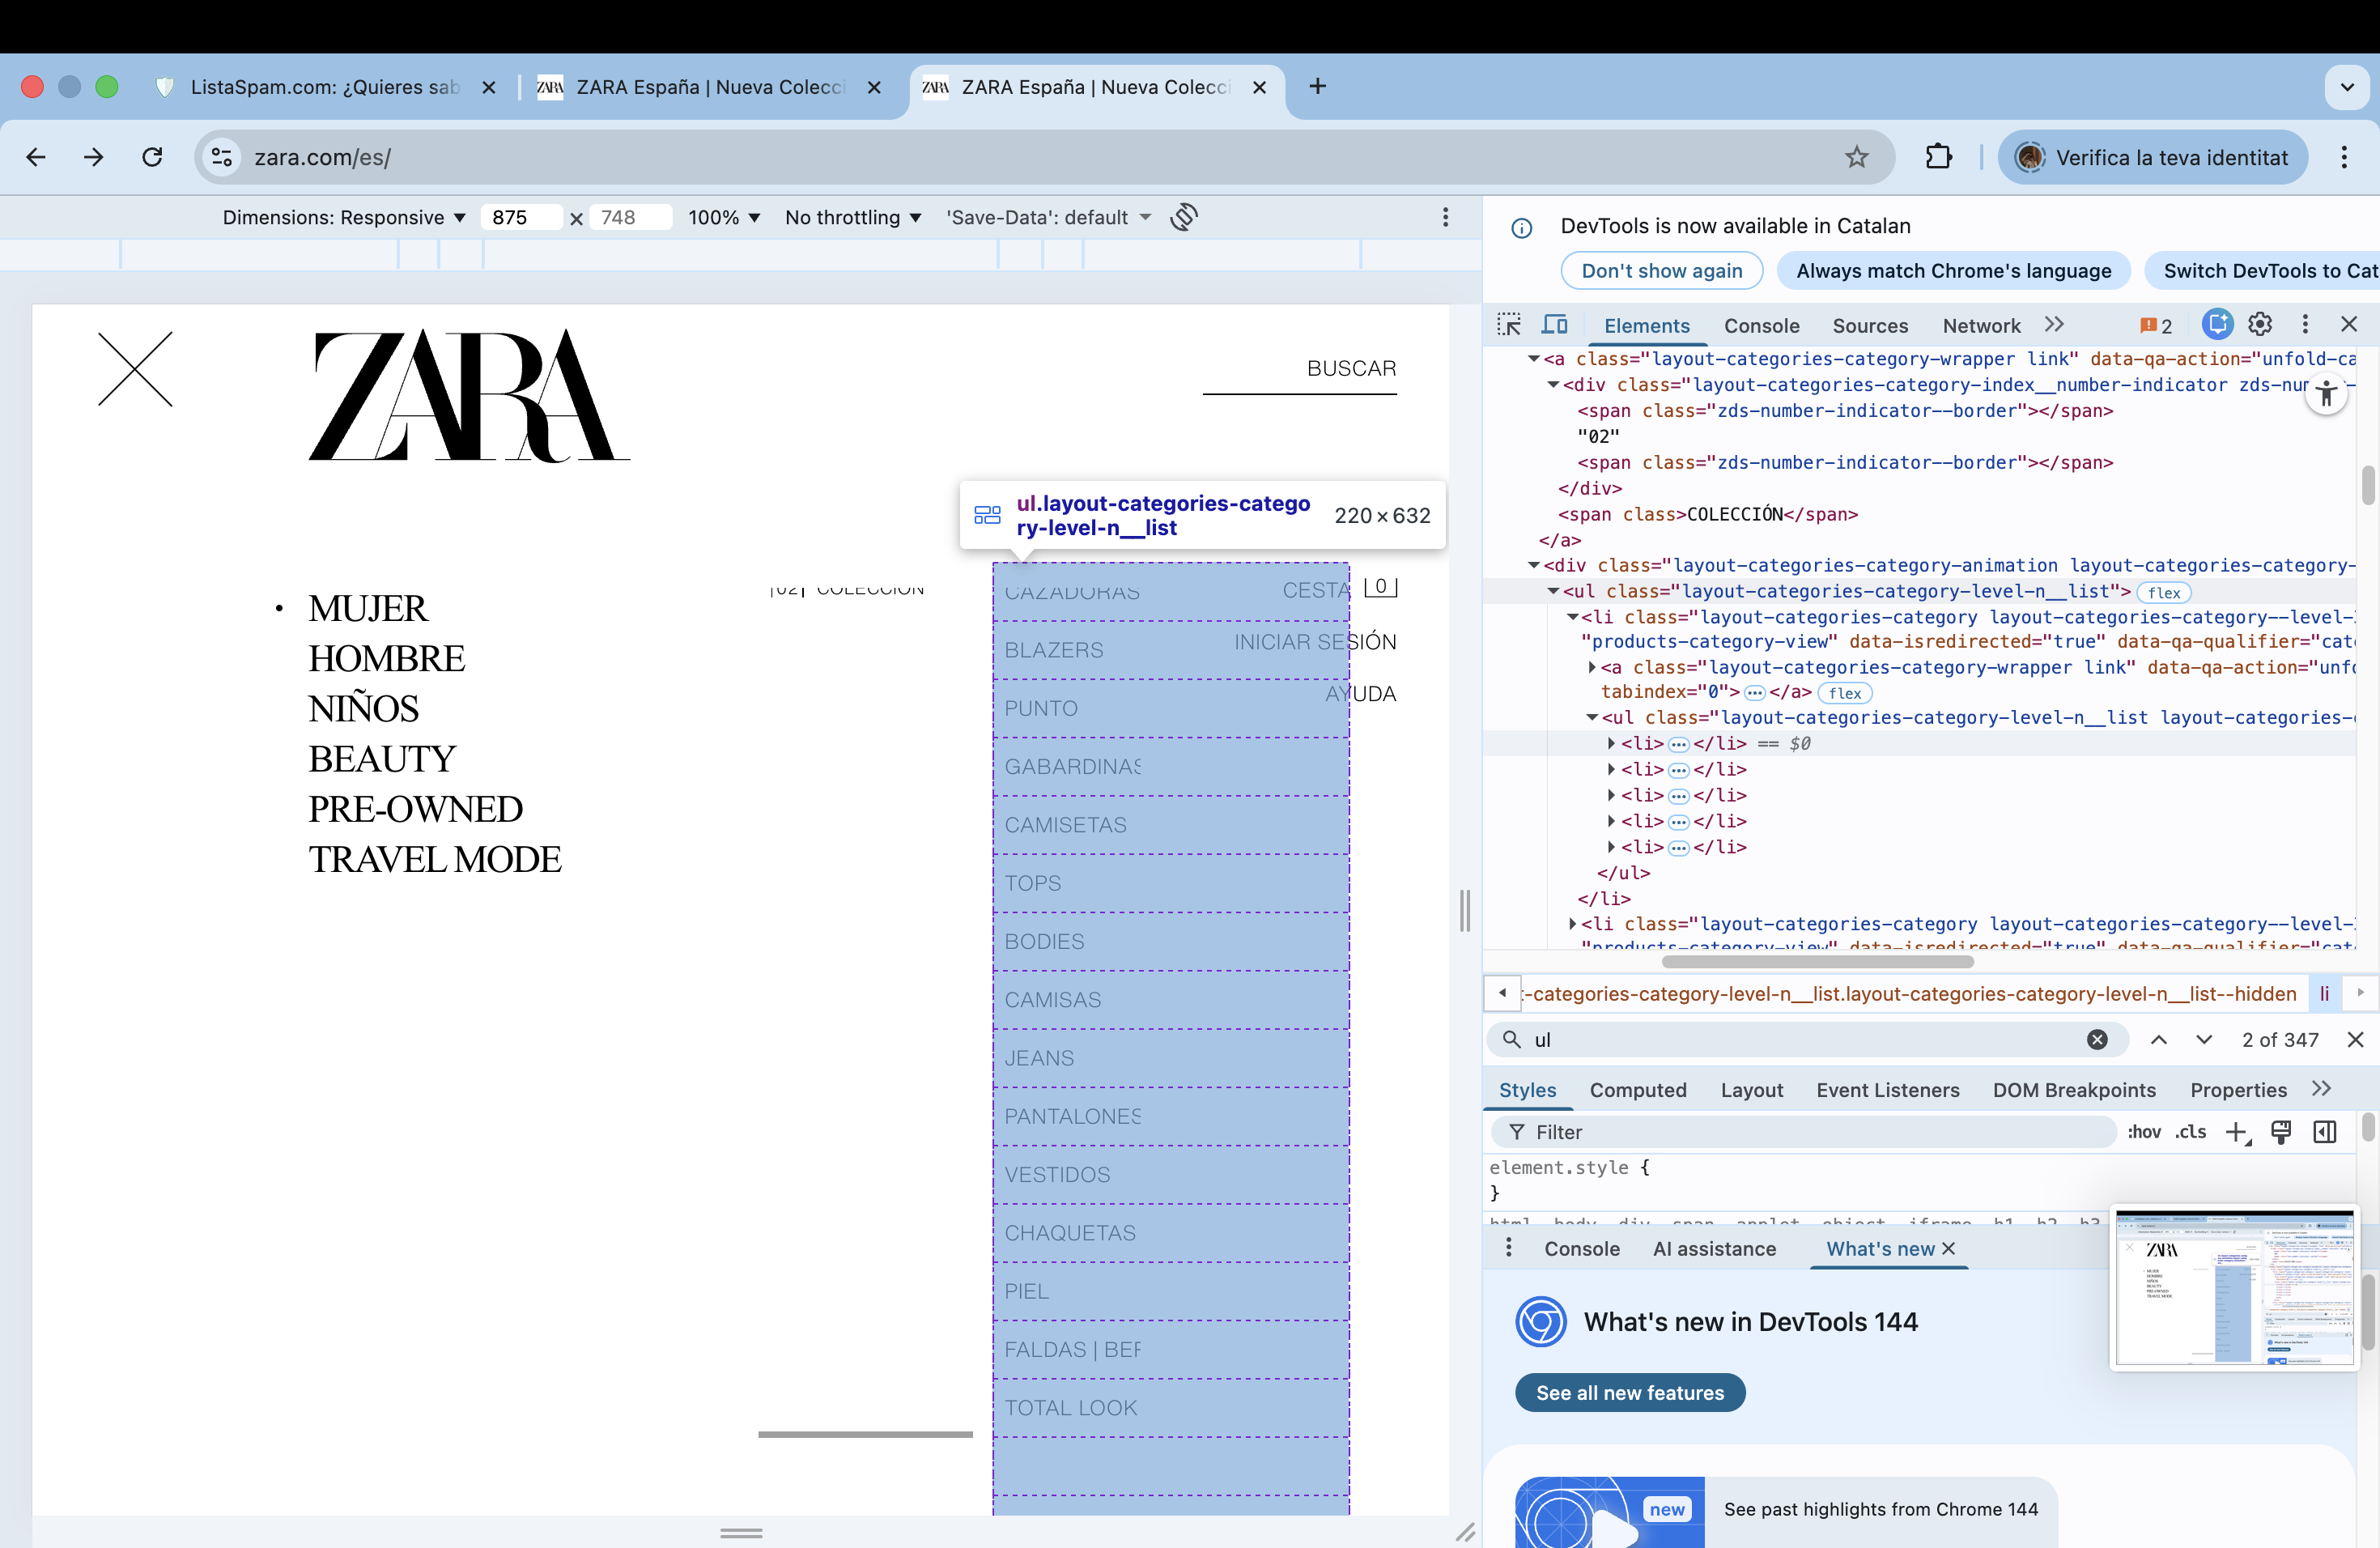
Task: Click the Elements panel horizontal scrollbar
Action: point(1817,962)
